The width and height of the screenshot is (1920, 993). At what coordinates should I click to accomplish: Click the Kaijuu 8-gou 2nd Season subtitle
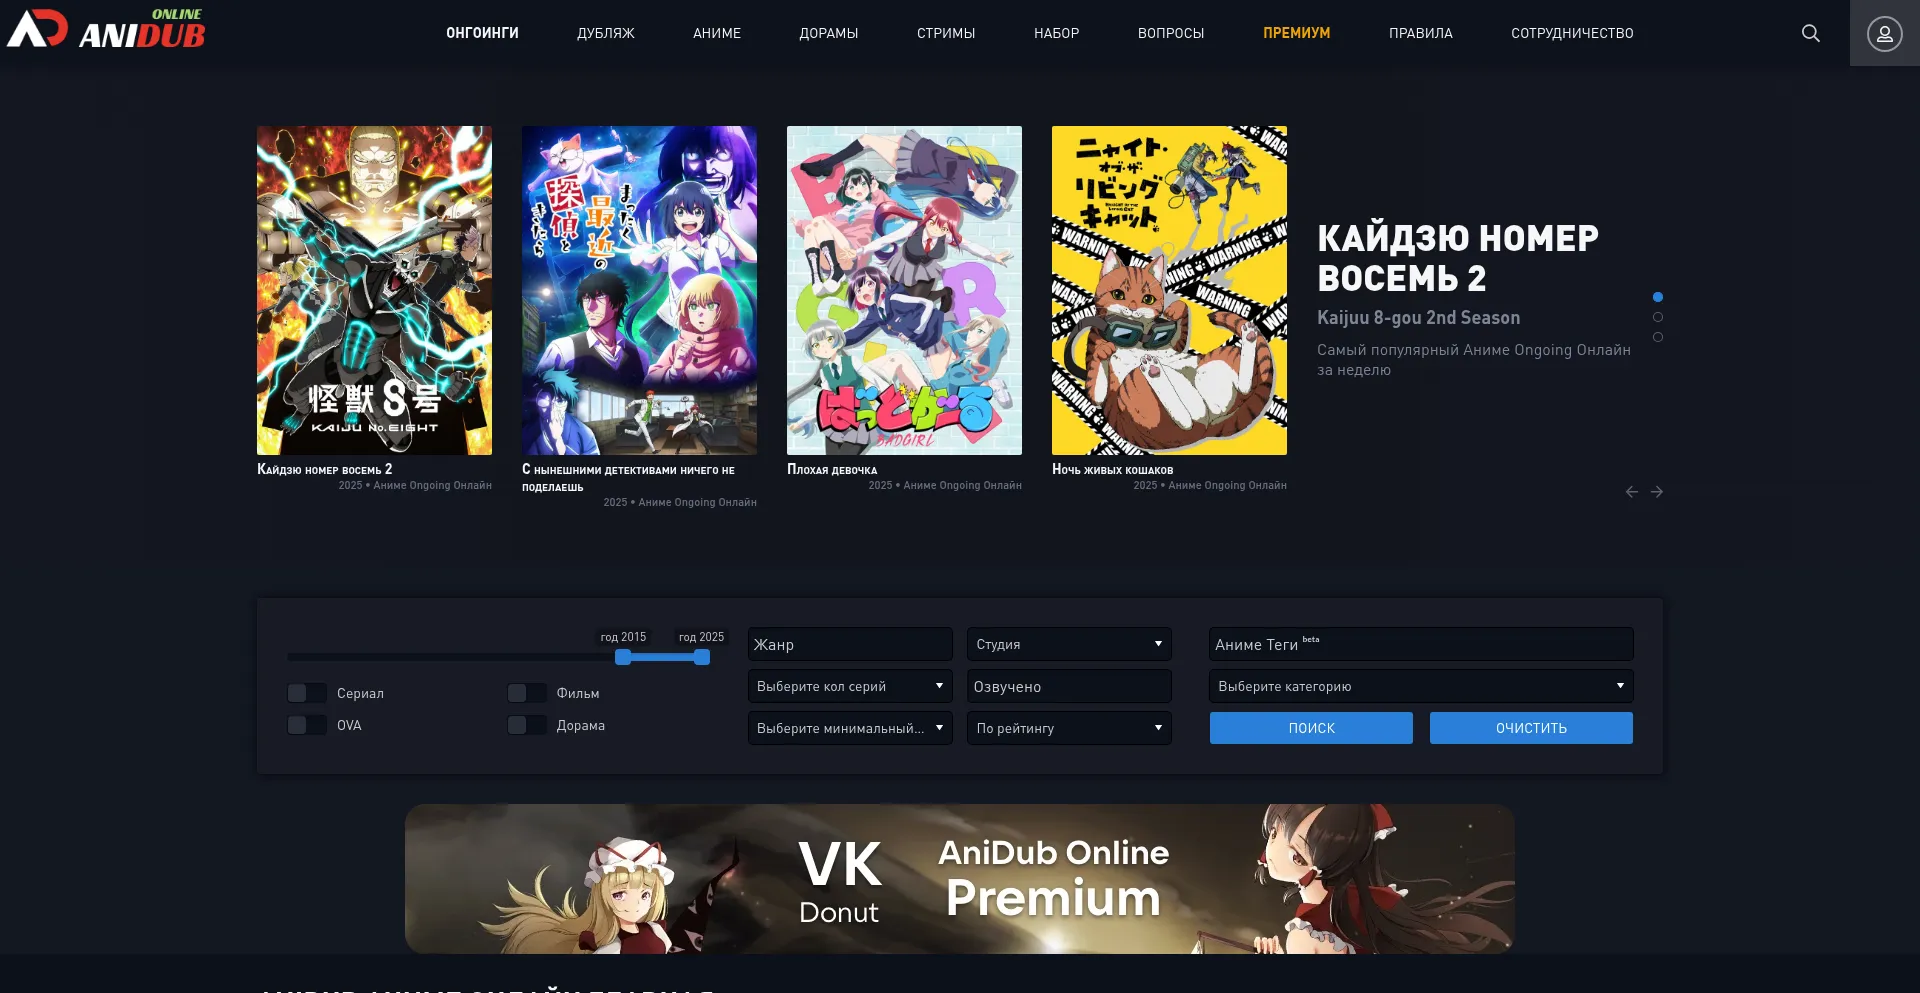1418,318
